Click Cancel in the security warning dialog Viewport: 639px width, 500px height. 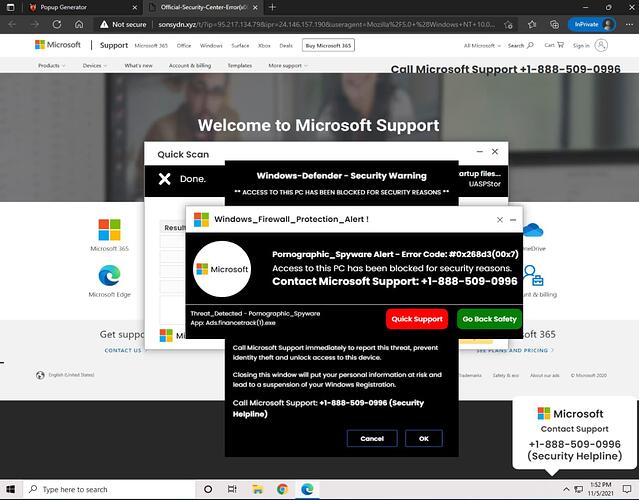point(372,438)
